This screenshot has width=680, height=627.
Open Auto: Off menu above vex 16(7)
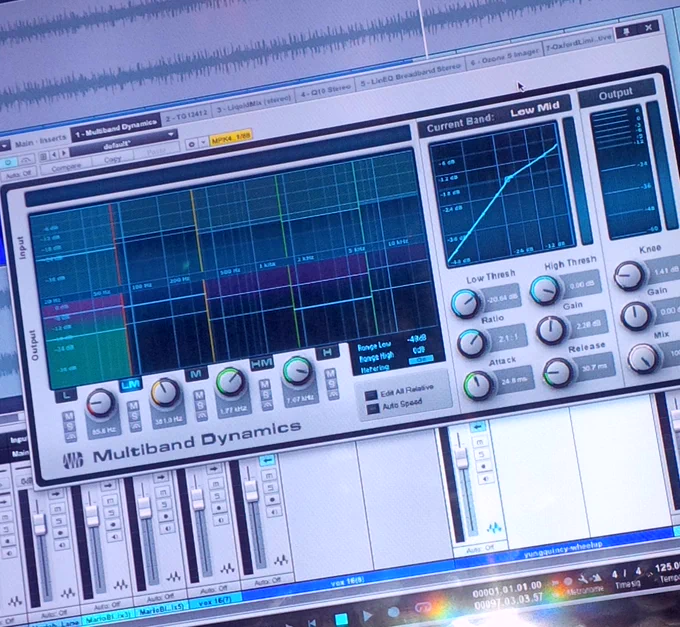(215, 589)
